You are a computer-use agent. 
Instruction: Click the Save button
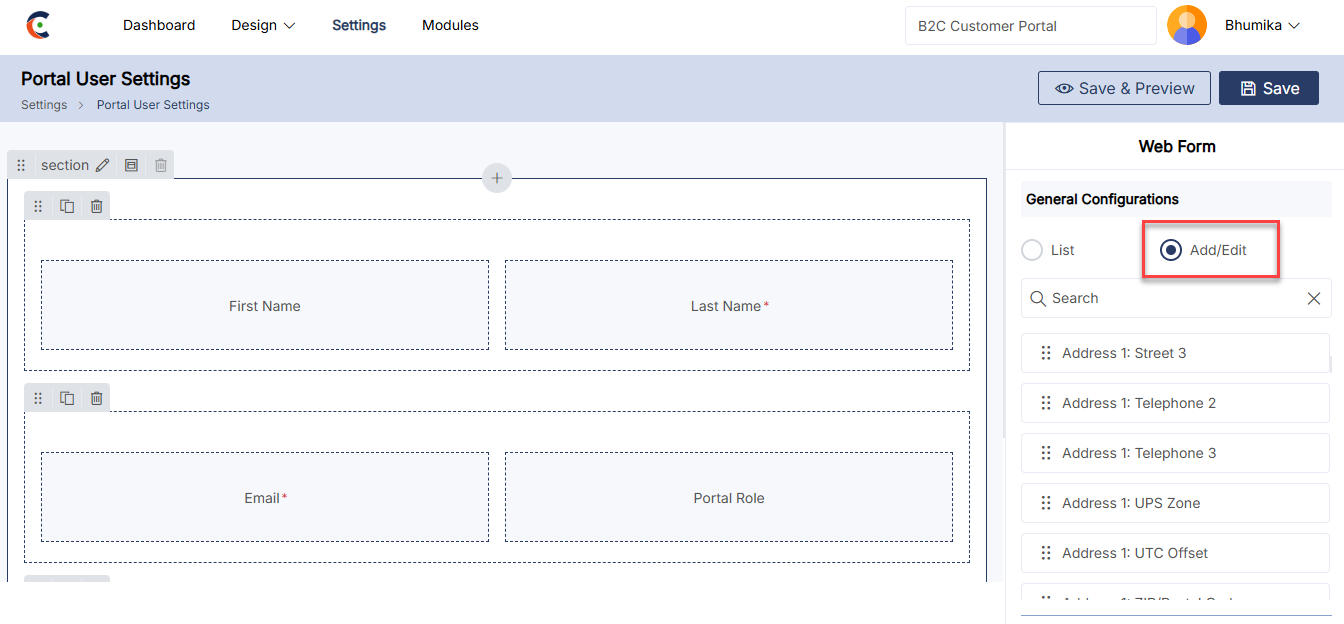coord(1269,88)
